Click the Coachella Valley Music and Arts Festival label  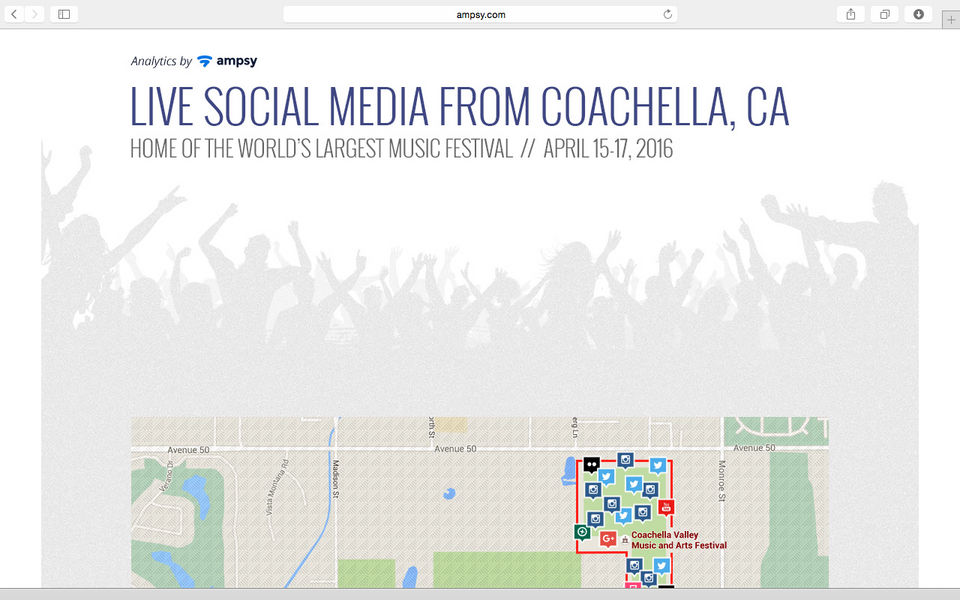click(678, 540)
